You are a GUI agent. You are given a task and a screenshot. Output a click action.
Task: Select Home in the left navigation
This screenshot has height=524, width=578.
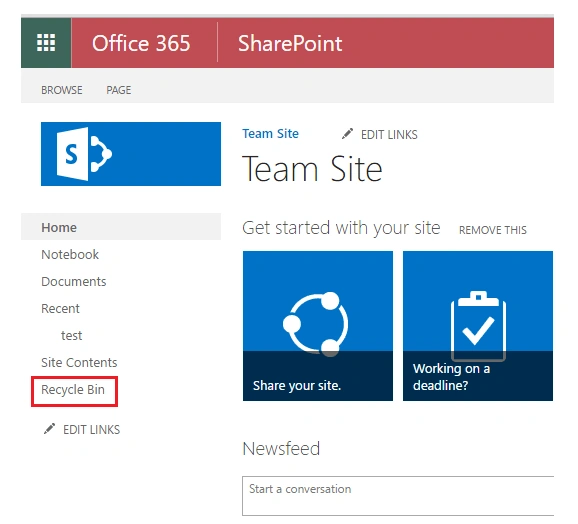[121, 227]
